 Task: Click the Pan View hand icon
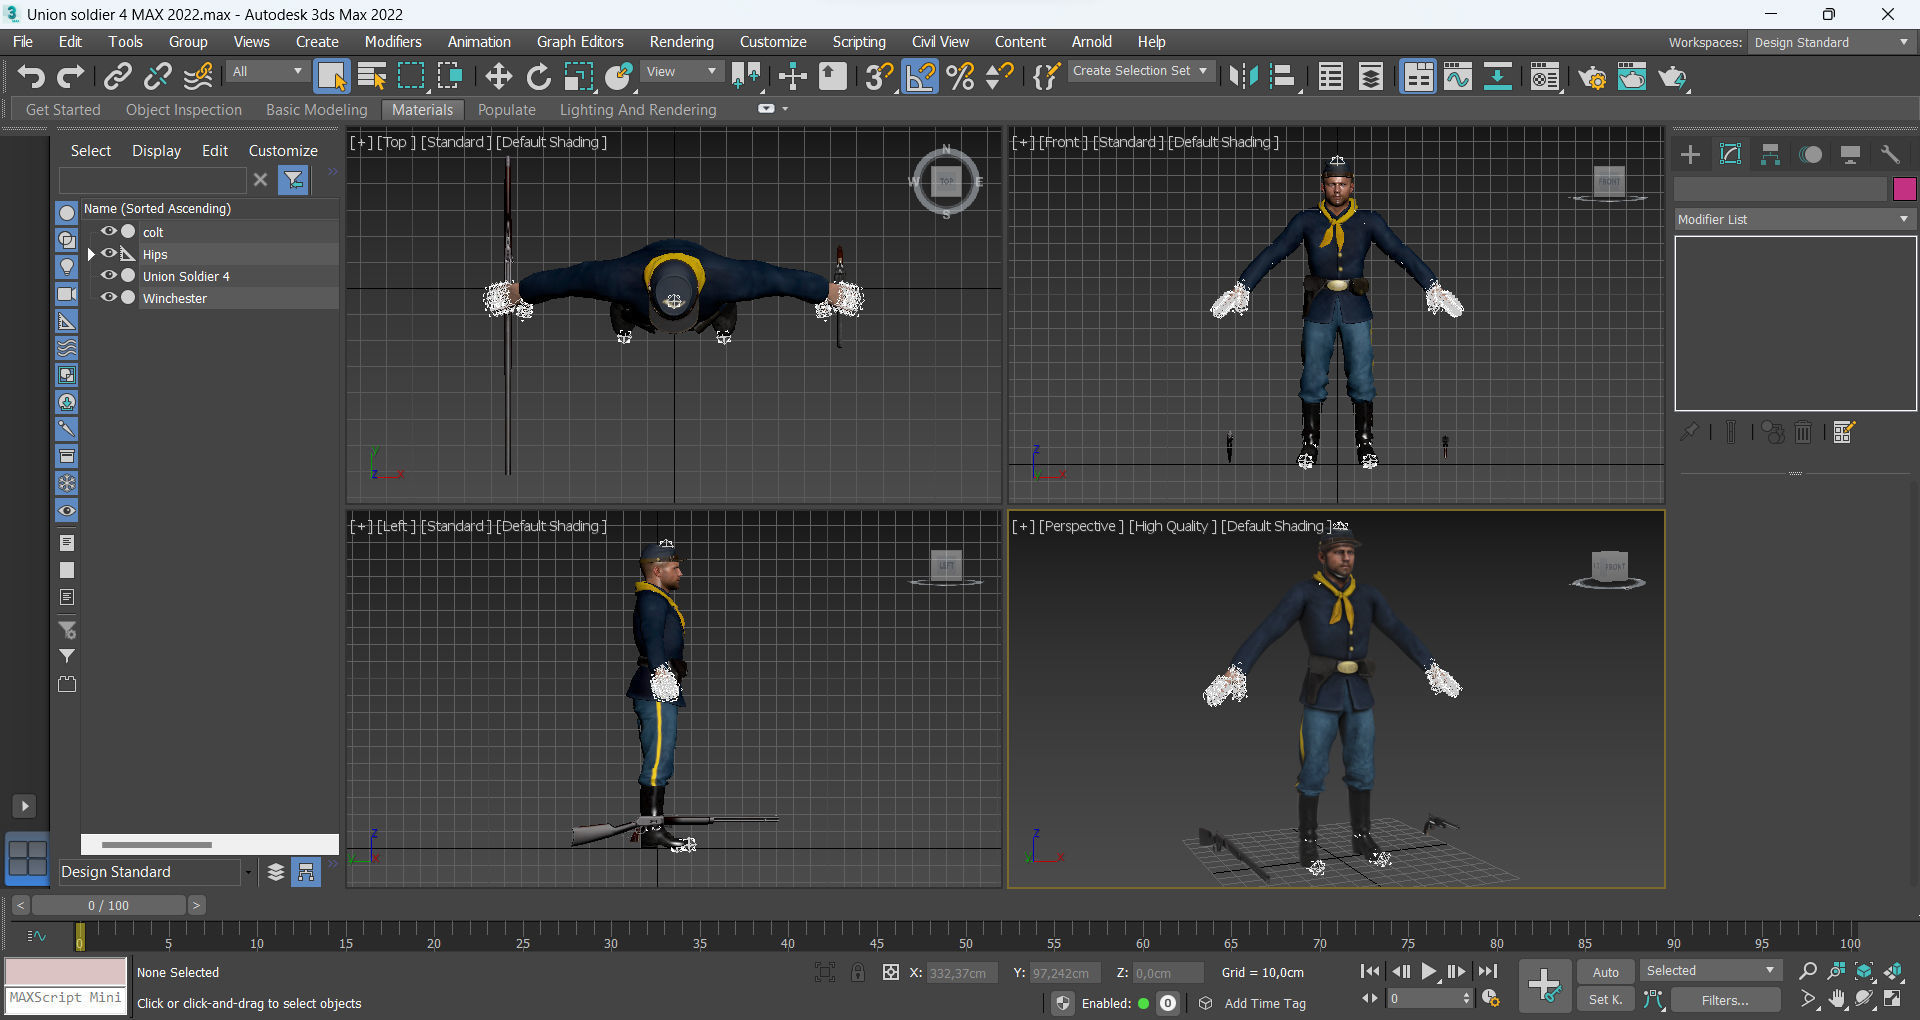tap(1837, 999)
